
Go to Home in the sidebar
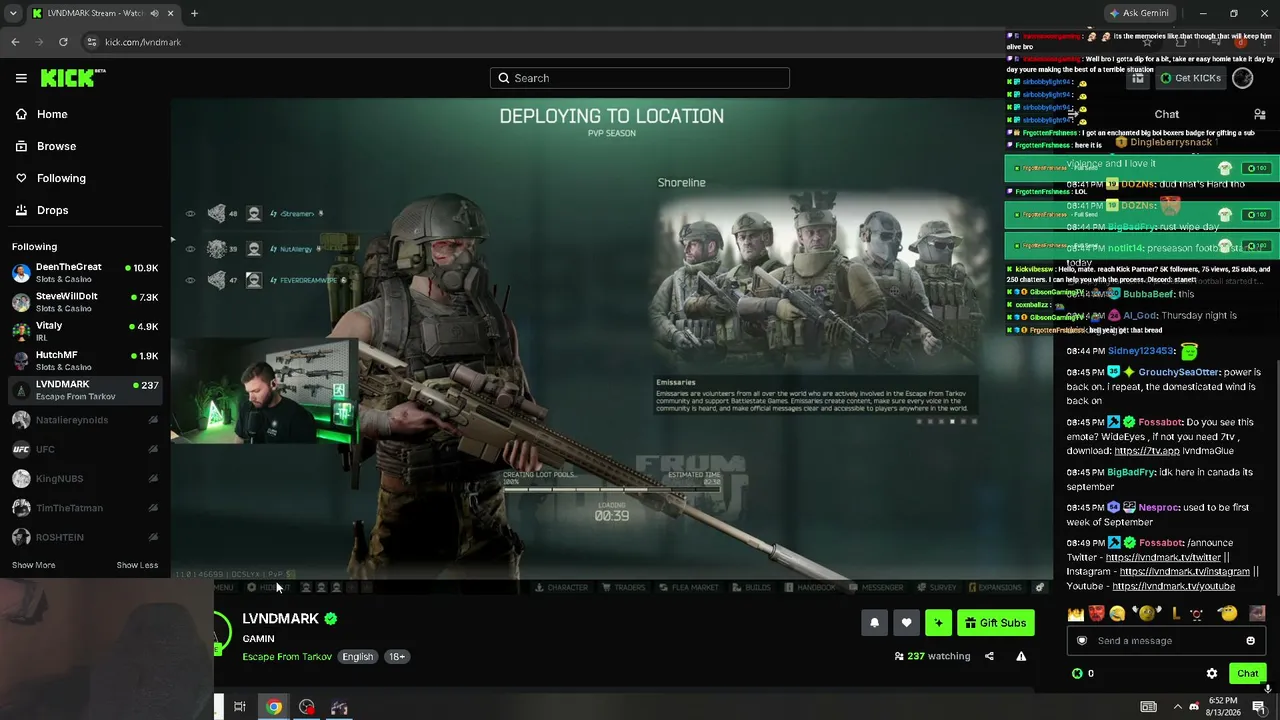[85, 114]
